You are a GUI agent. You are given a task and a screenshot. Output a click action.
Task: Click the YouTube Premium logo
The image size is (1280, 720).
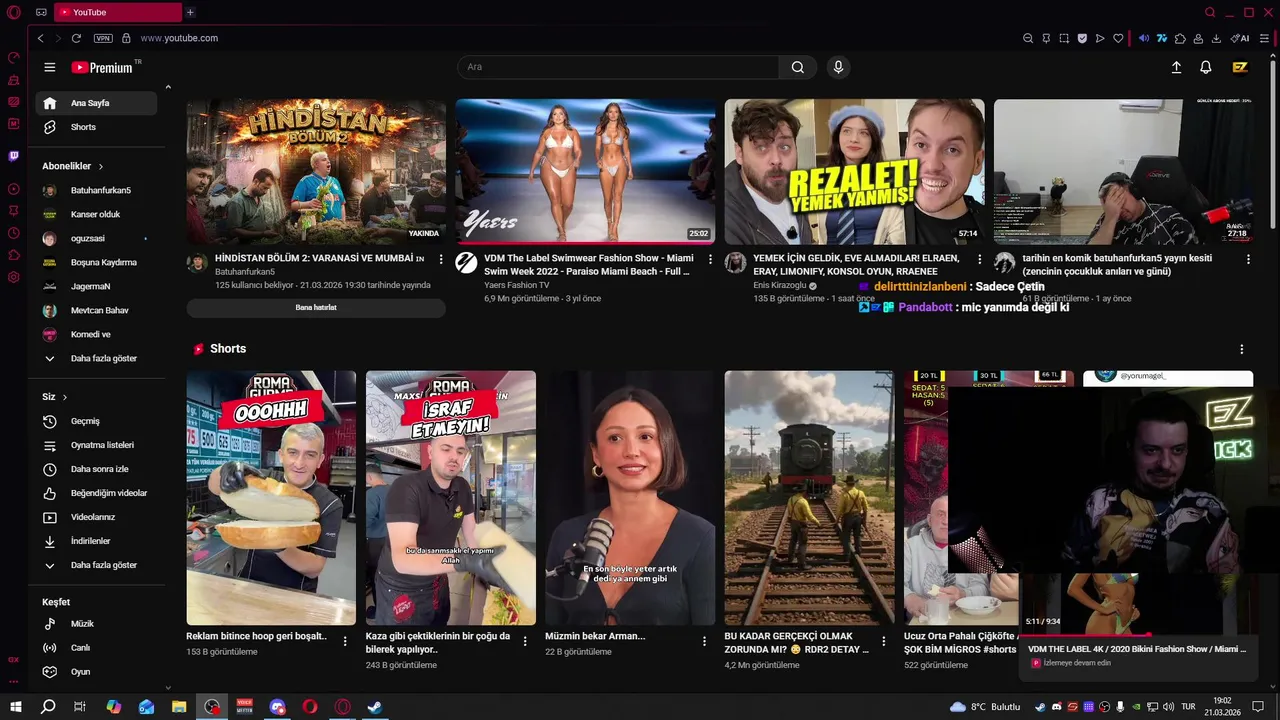click(102, 67)
